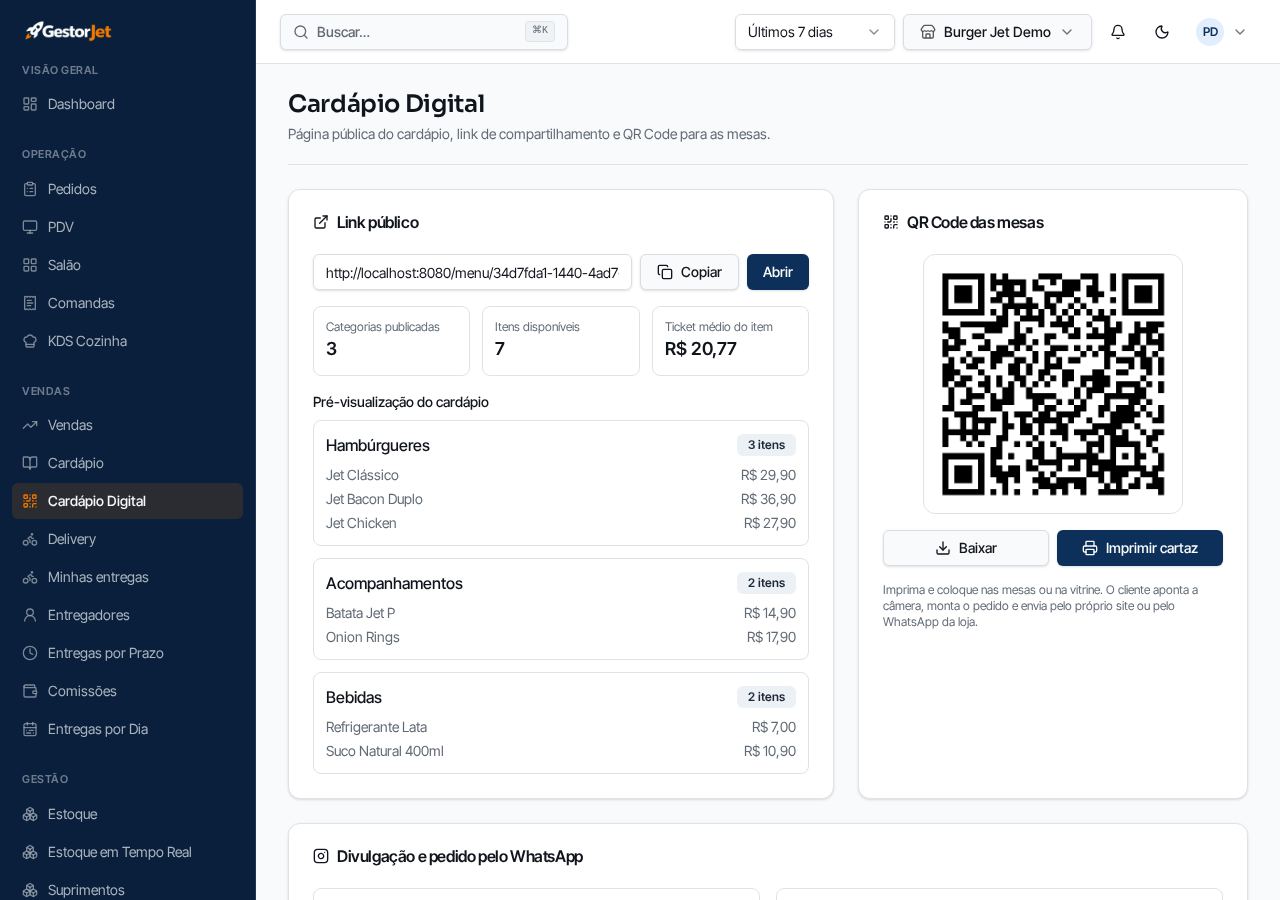Click the Comissões coins icon

point(30,691)
